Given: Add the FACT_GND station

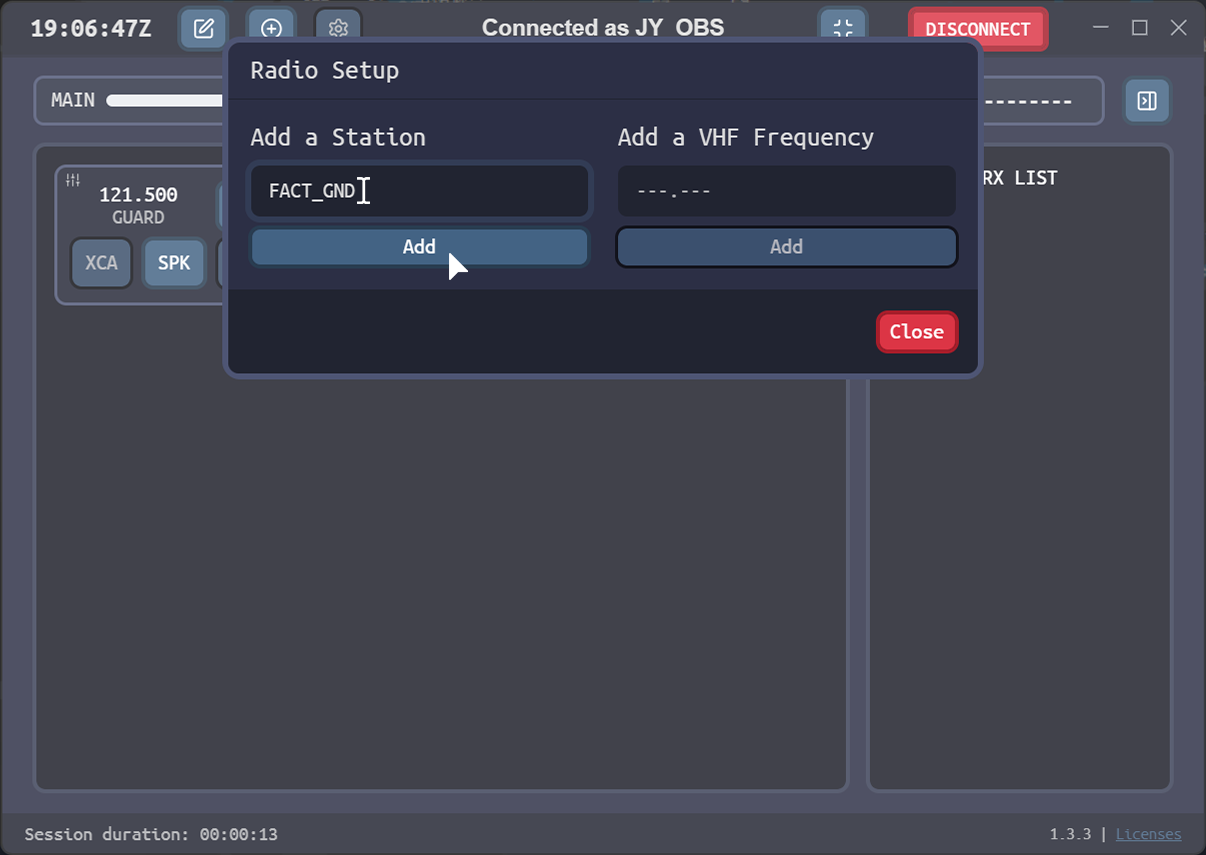Looking at the screenshot, I should click(419, 247).
